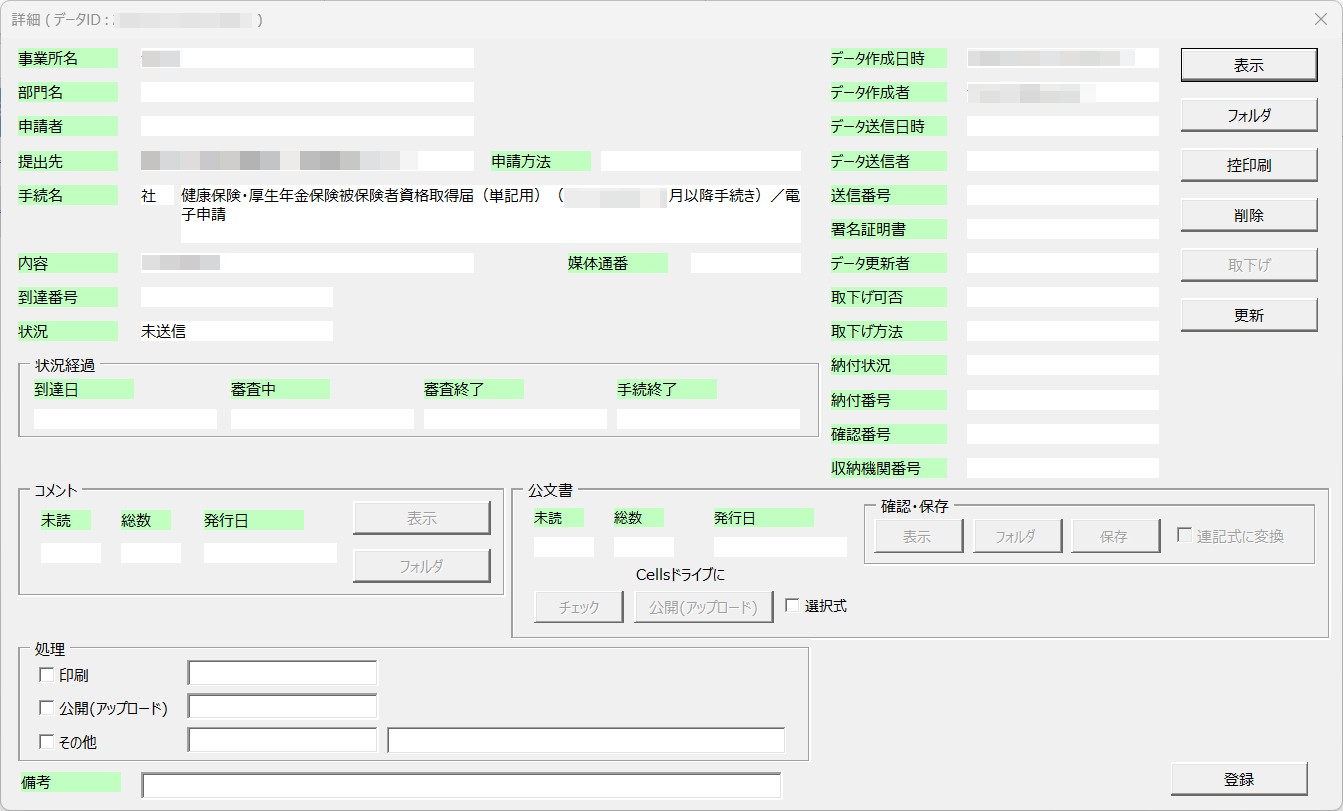The width and height of the screenshot is (1343, 811).
Task: Close the 詳細 dialog window
Action: (x=1320, y=19)
